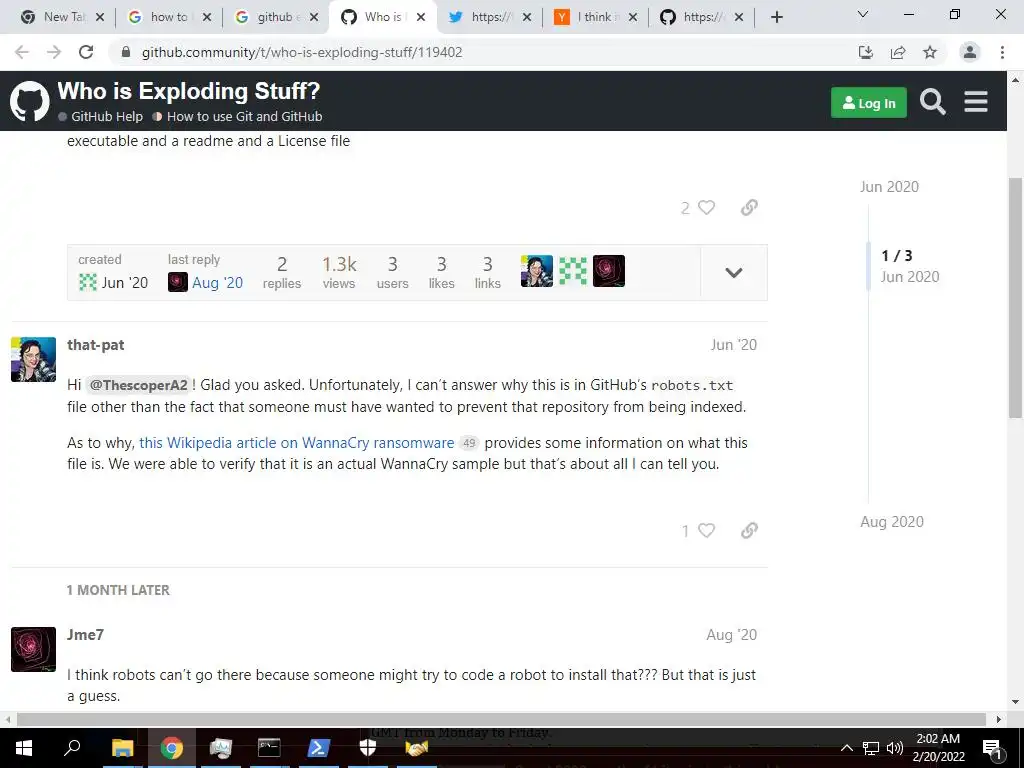Go back using the browser back arrow
1024x768 pixels.
click(22, 52)
